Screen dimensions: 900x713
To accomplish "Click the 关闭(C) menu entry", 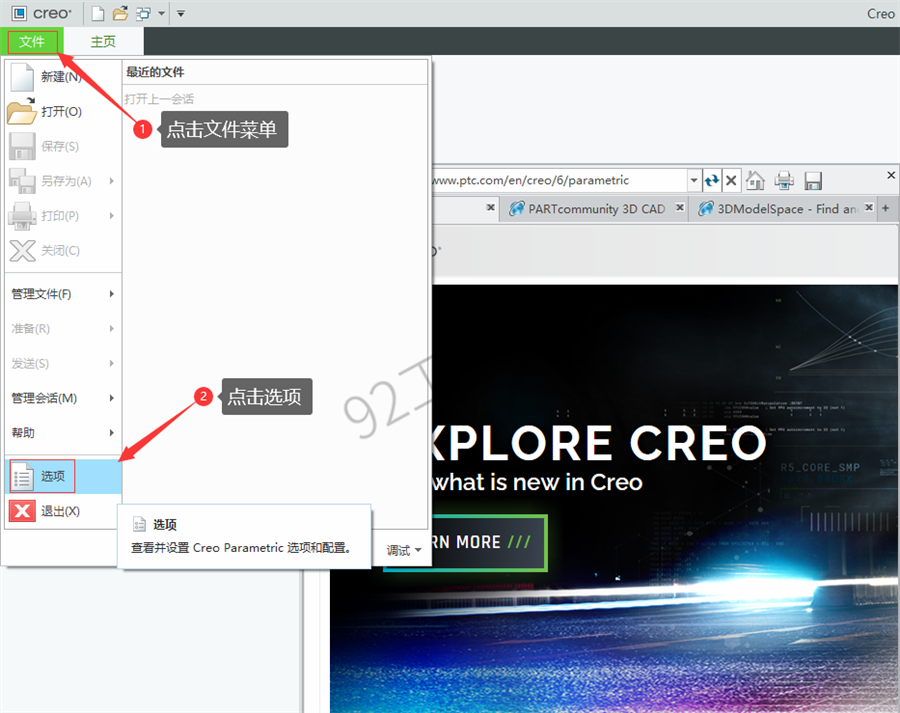I will tap(63, 250).
